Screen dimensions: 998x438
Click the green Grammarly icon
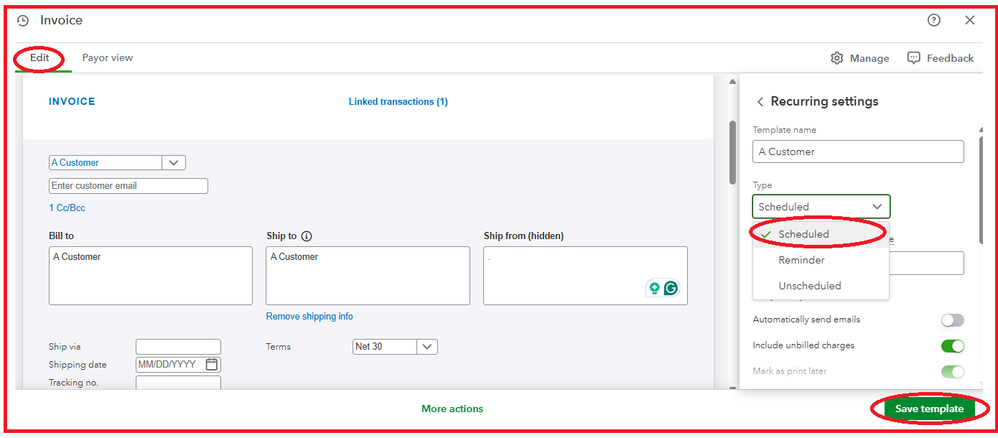point(671,288)
